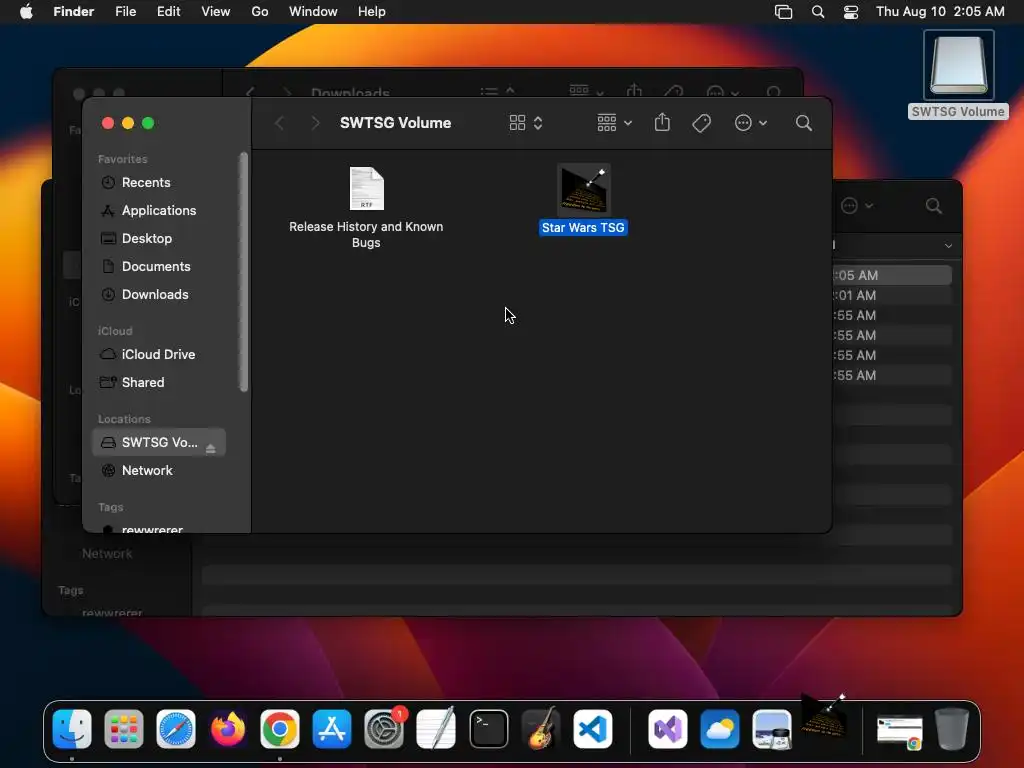Go to Downloads in the sidebar

(155, 295)
